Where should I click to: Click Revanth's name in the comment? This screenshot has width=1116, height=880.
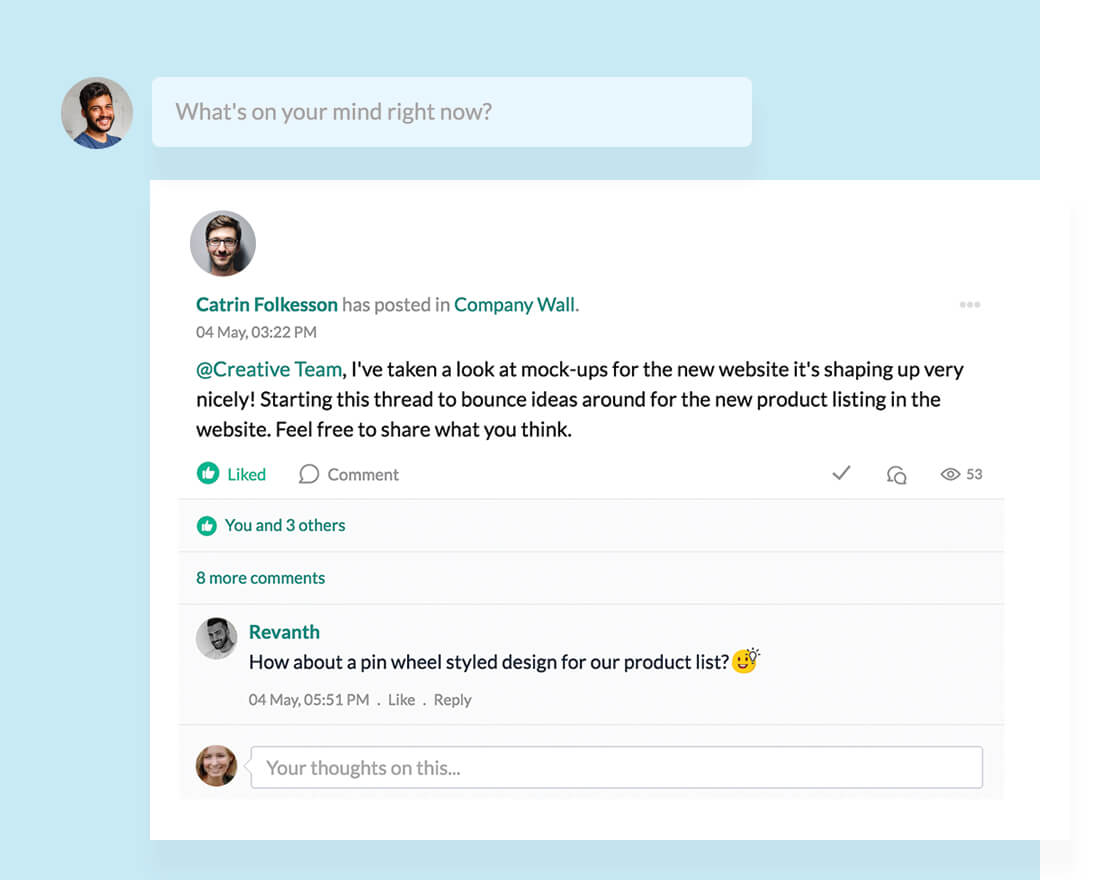point(284,632)
